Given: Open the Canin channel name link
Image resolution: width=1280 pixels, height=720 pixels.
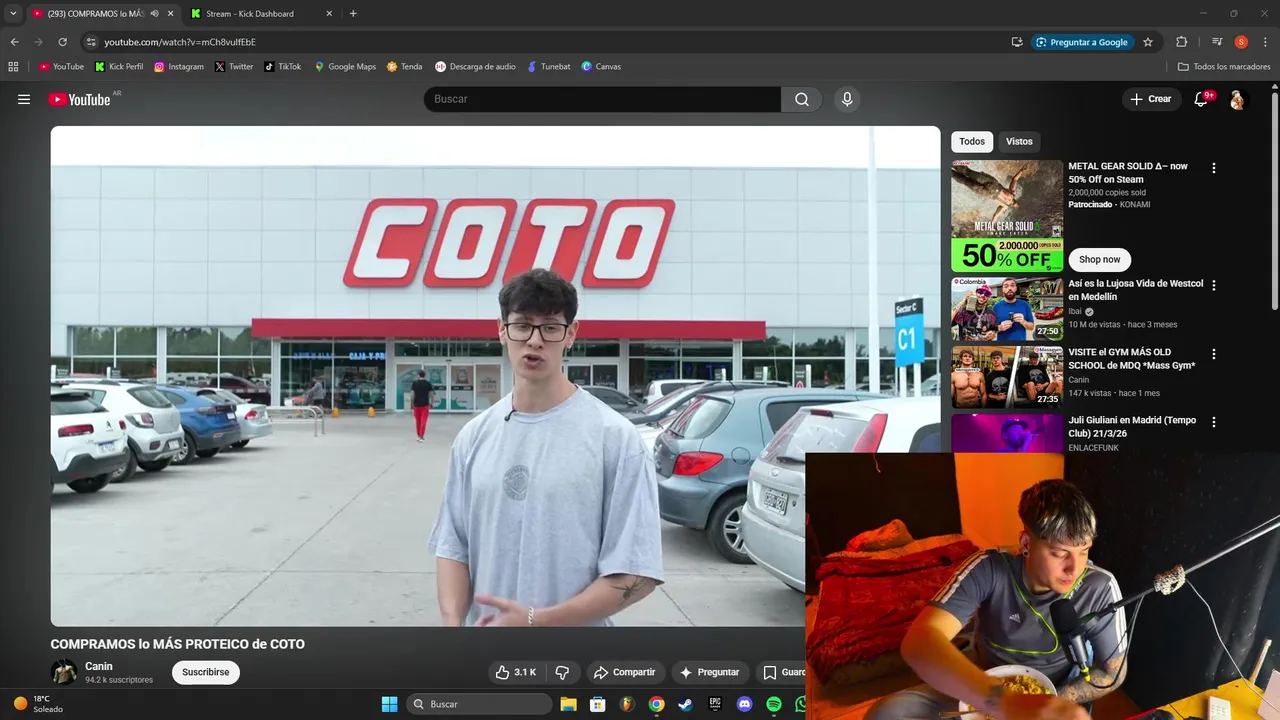Looking at the screenshot, I should point(99,666).
